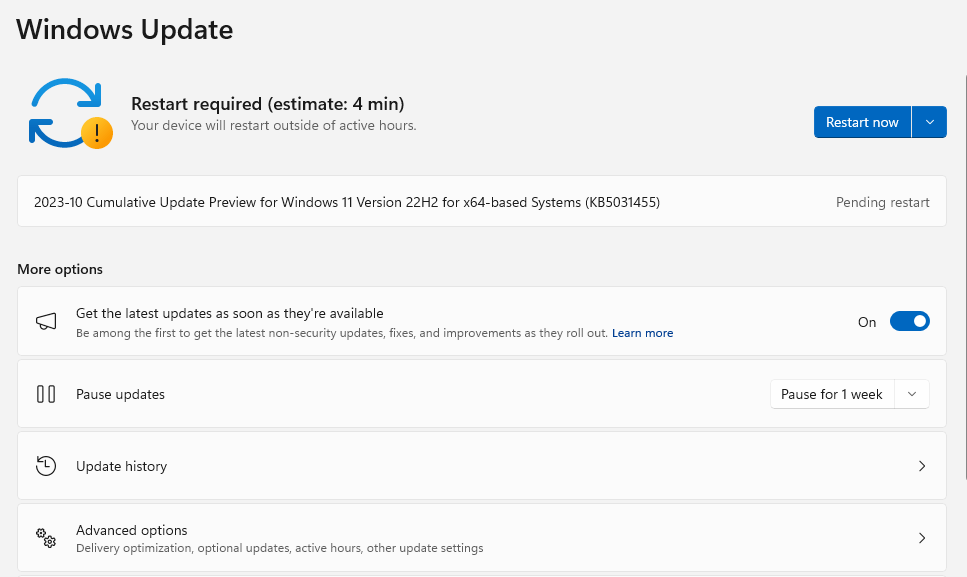Click the 'Pause updates' label
The image size is (967, 577).
coord(120,395)
